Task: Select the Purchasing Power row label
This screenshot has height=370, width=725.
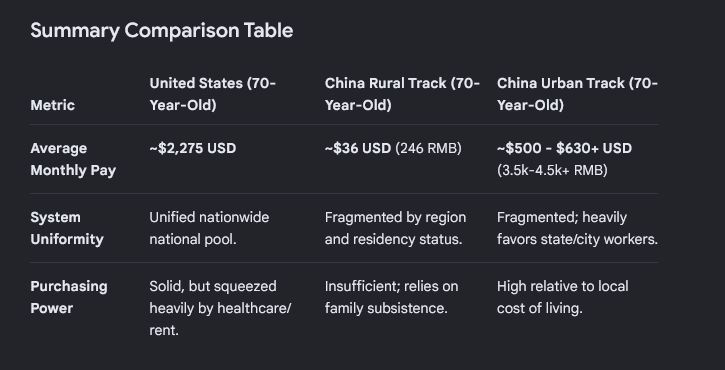Action: (x=68, y=297)
